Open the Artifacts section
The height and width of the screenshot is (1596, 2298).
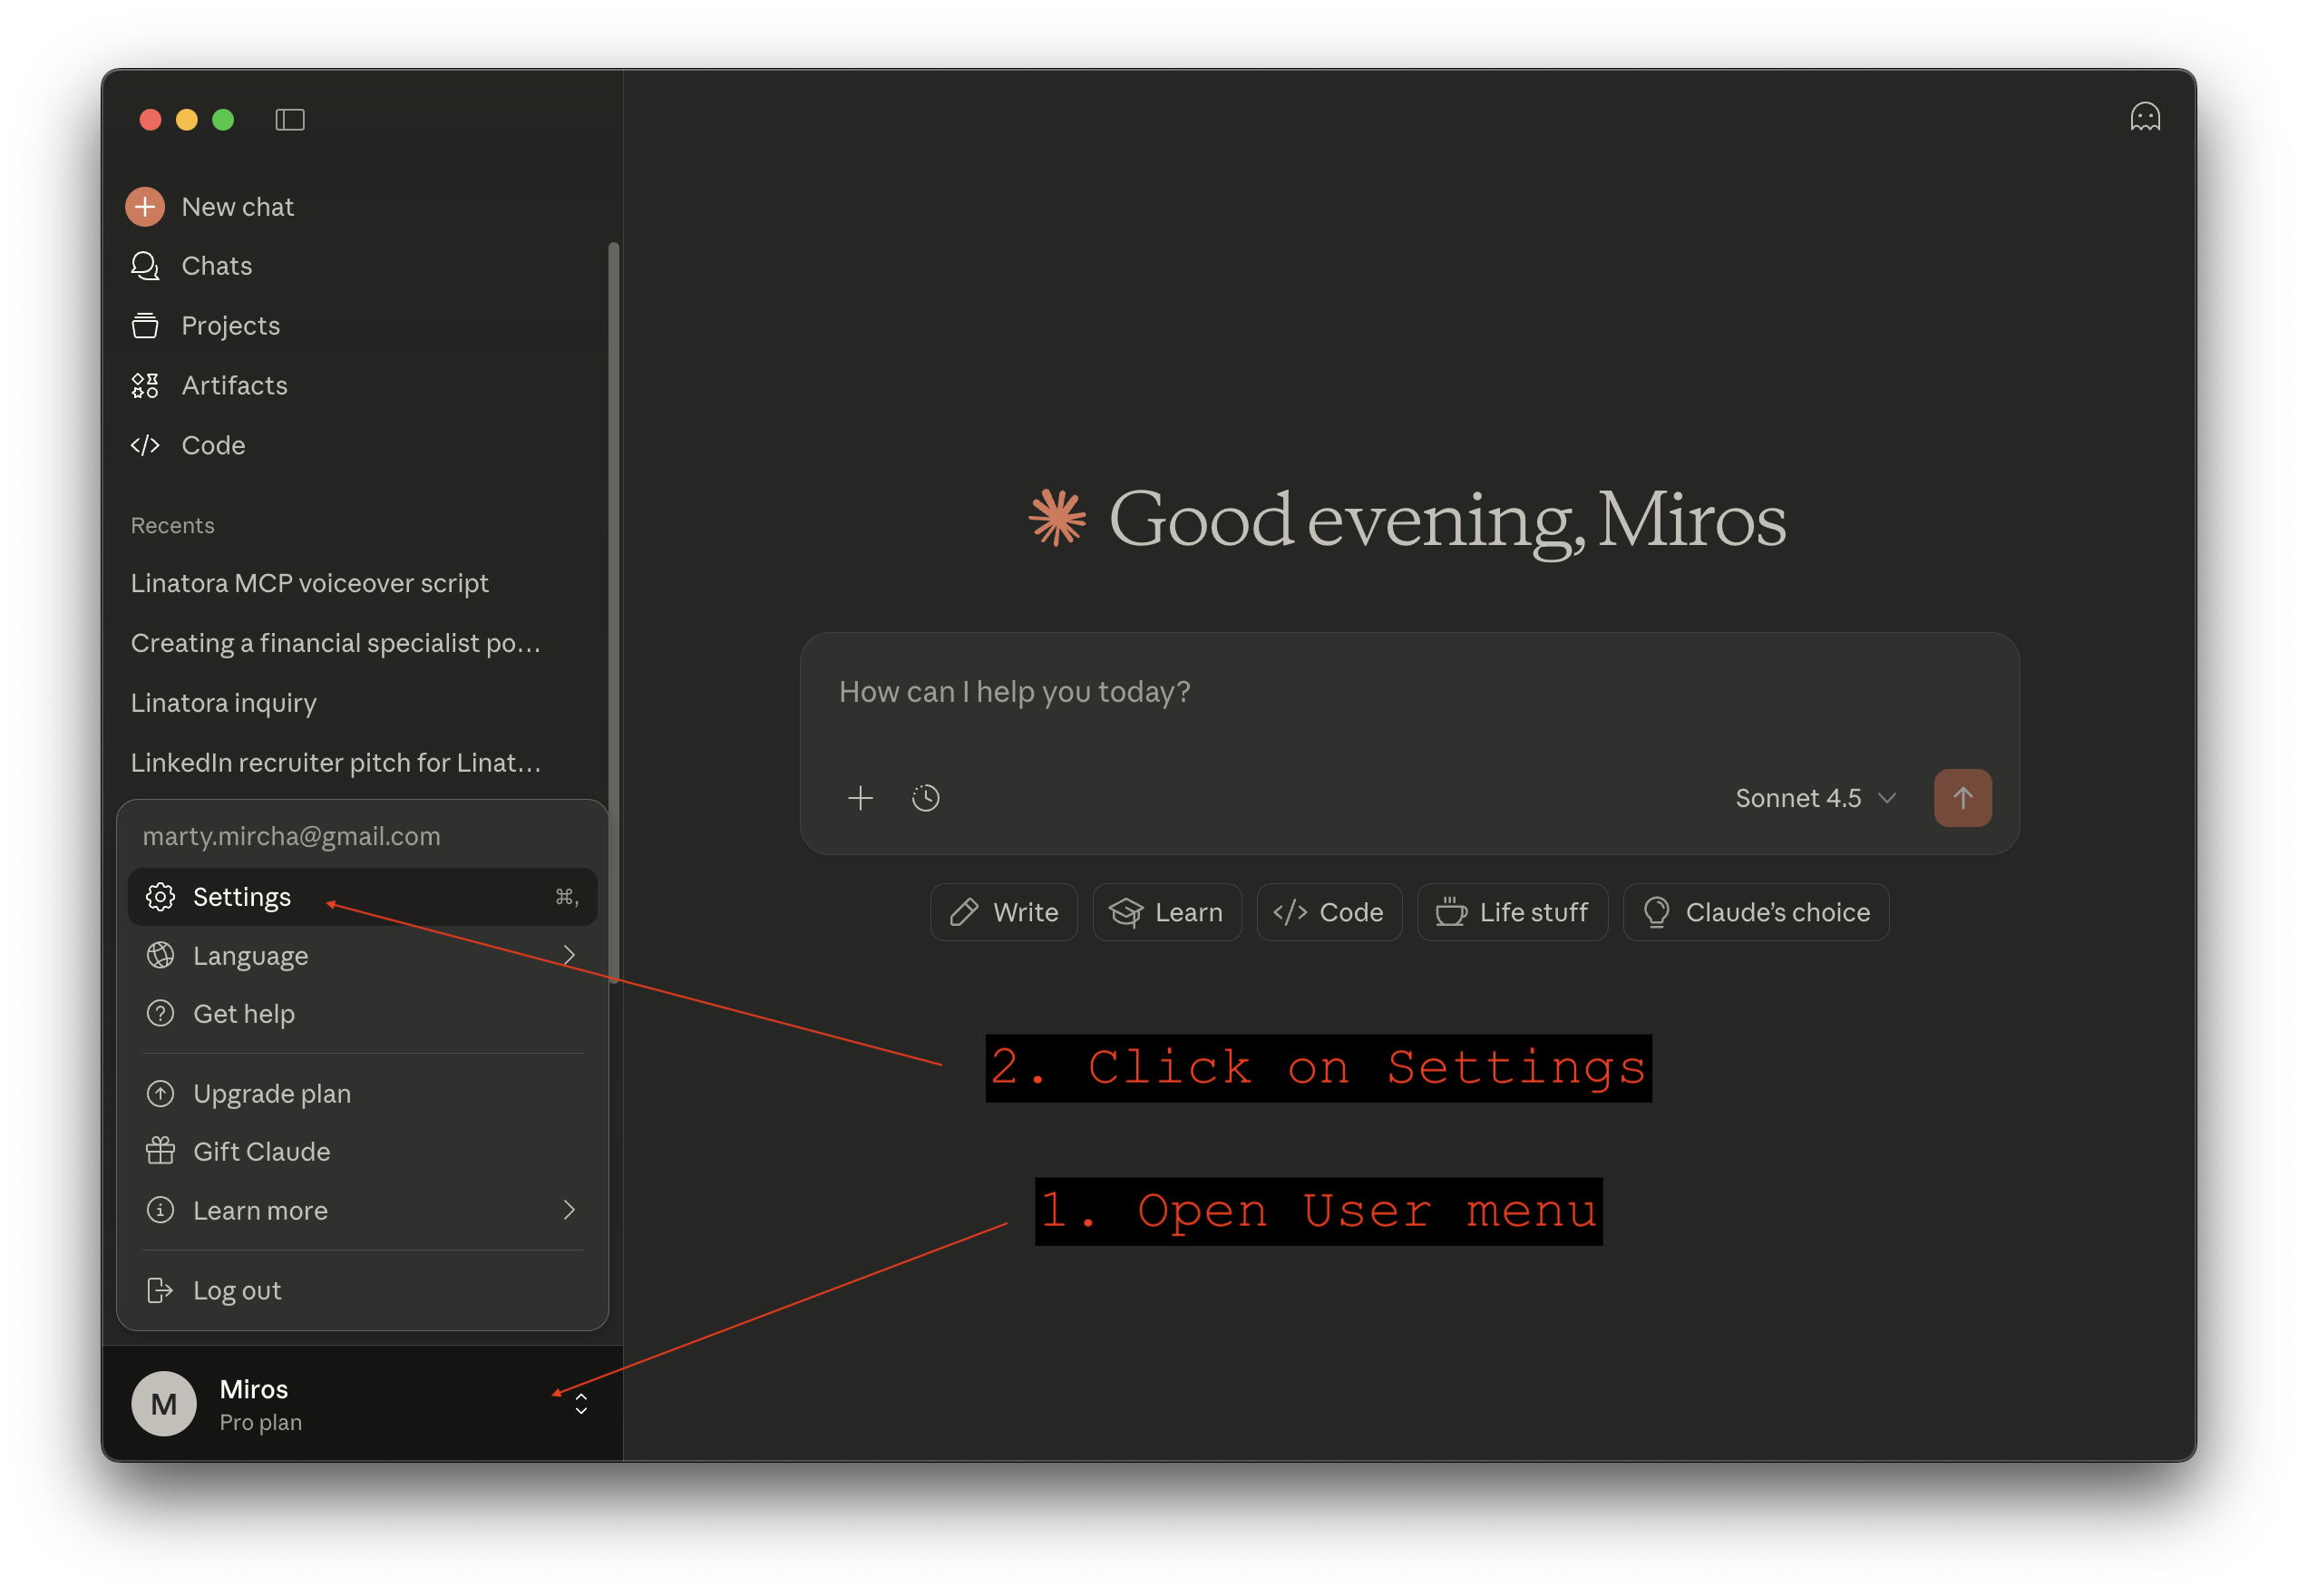point(234,385)
